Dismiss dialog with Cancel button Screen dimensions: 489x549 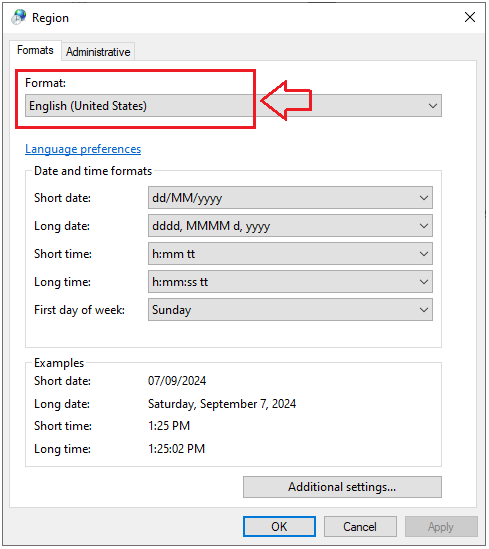(x=360, y=527)
